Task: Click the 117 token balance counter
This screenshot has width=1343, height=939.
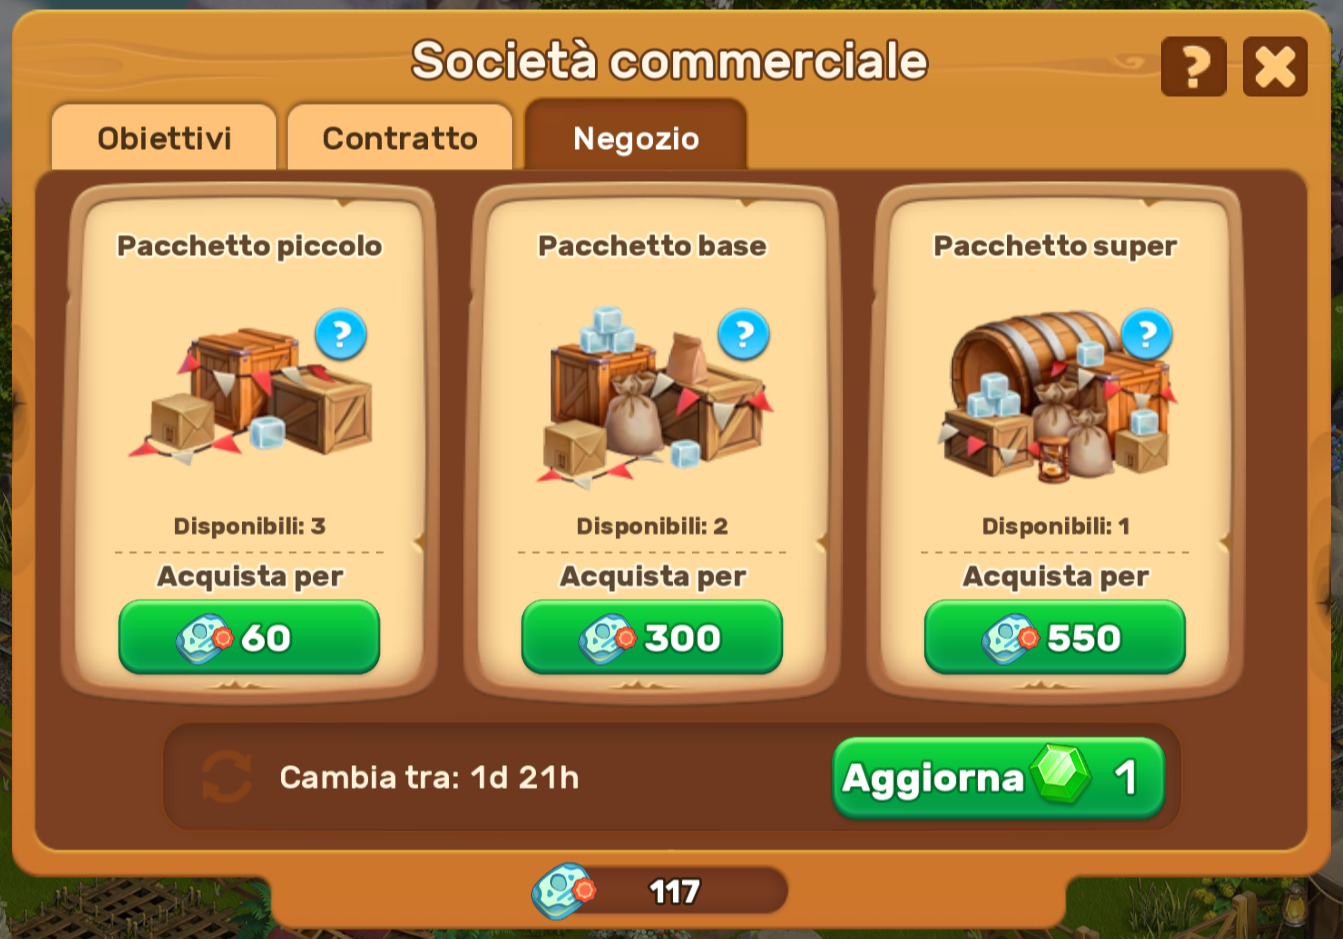Action: (673, 891)
